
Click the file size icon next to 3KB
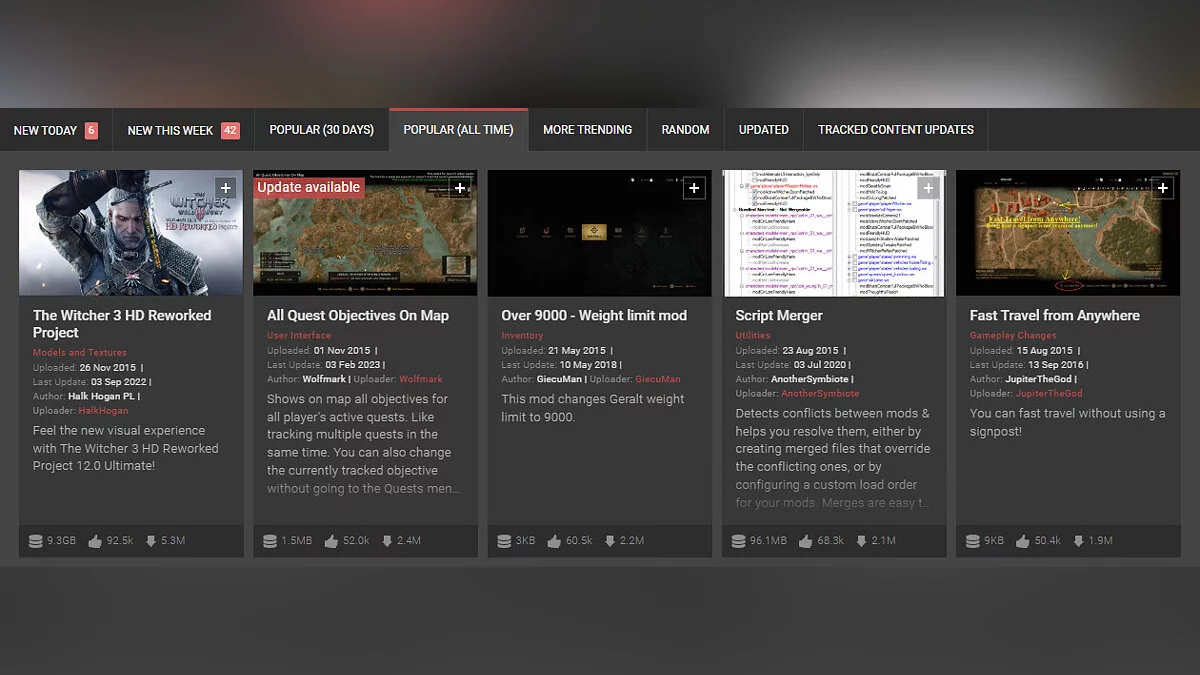point(504,541)
